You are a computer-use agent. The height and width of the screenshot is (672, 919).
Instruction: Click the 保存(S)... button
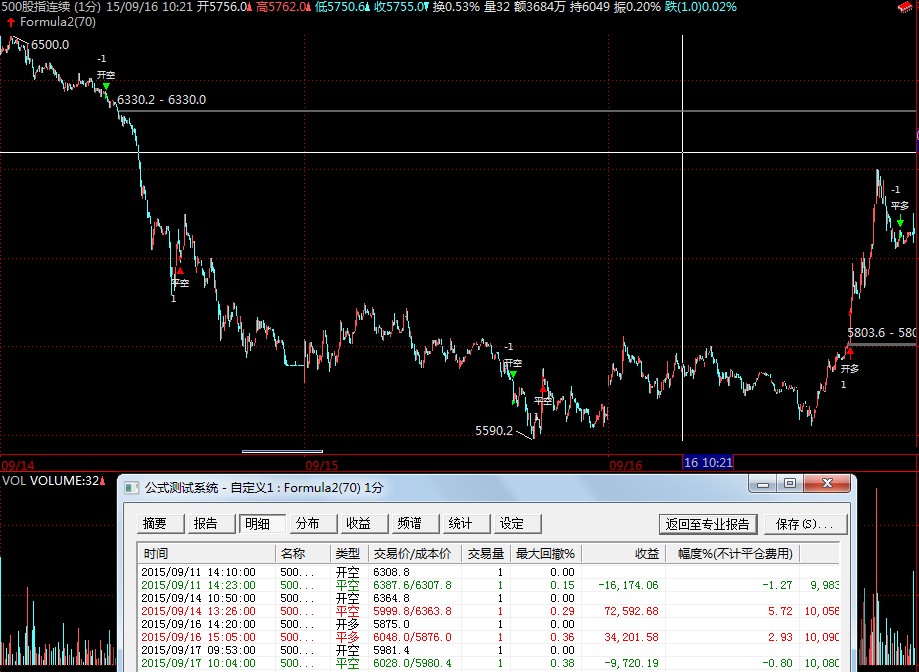click(x=803, y=523)
